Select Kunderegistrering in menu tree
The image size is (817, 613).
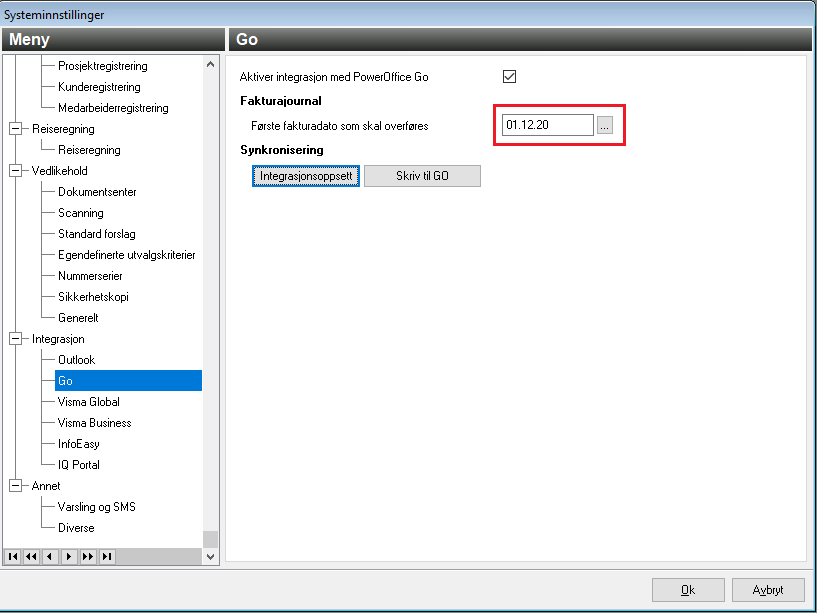(99, 87)
